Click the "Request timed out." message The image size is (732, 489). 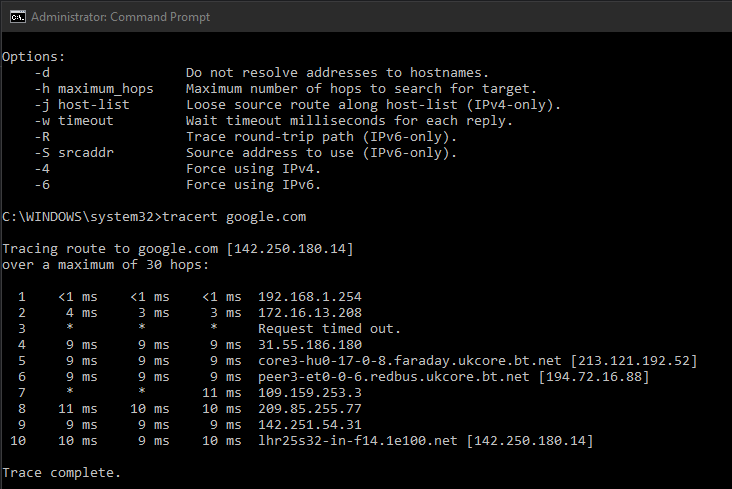(329, 329)
